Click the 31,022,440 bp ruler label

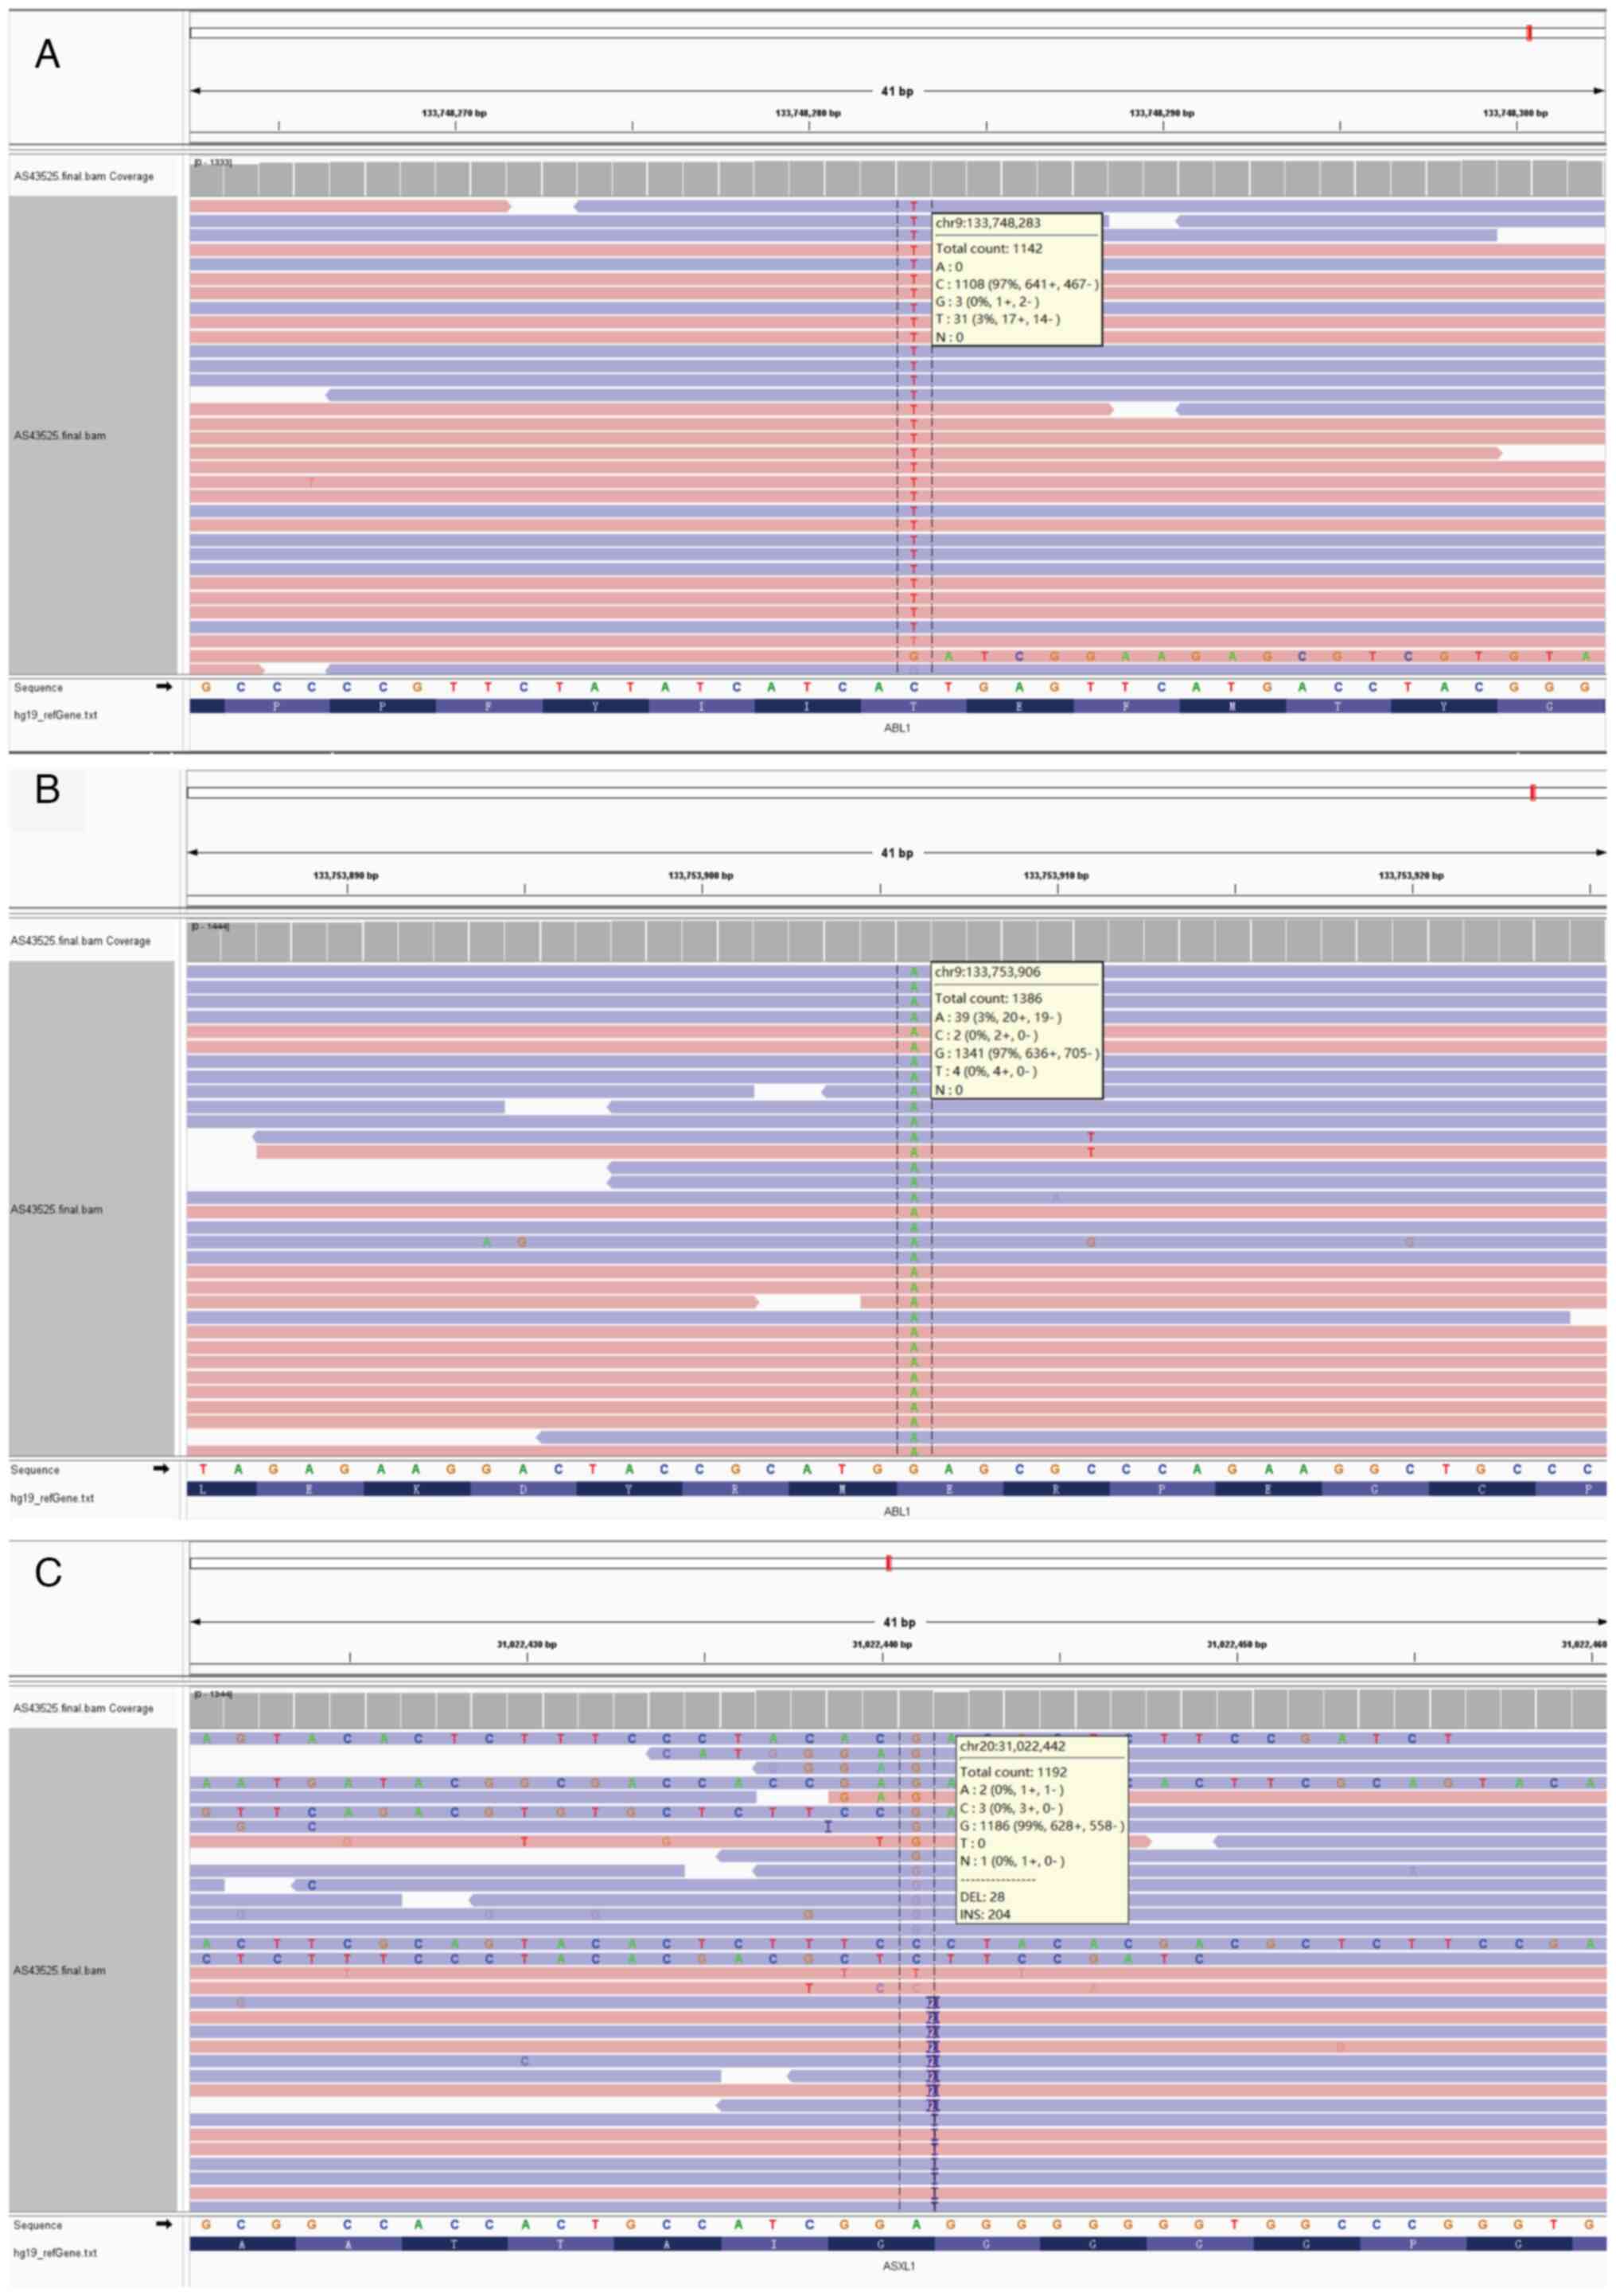pyautogui.click(x=882, y=1644)
